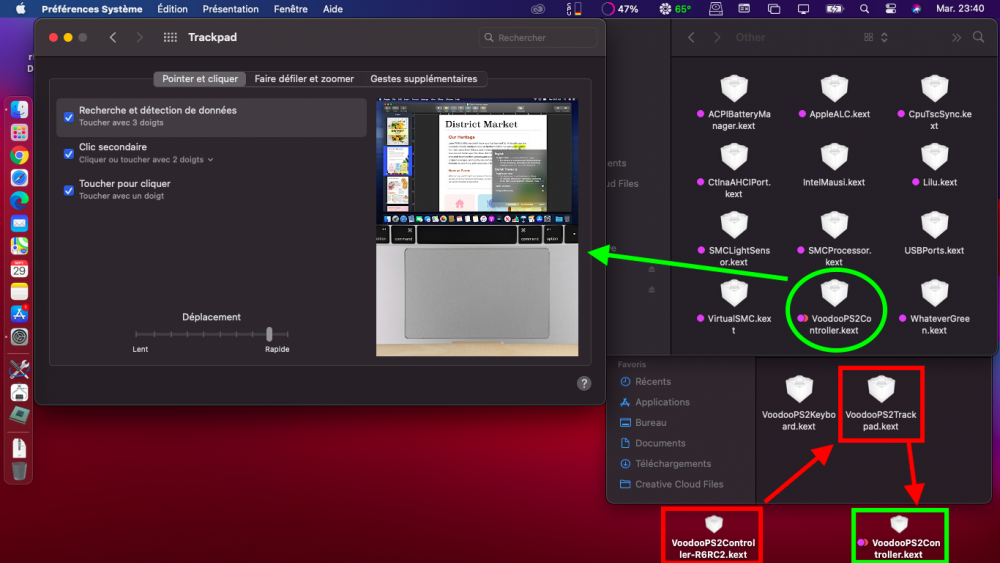Click the Rechercher search field
This screenshot has width=1000, height=563.
(x=538, y=38)
